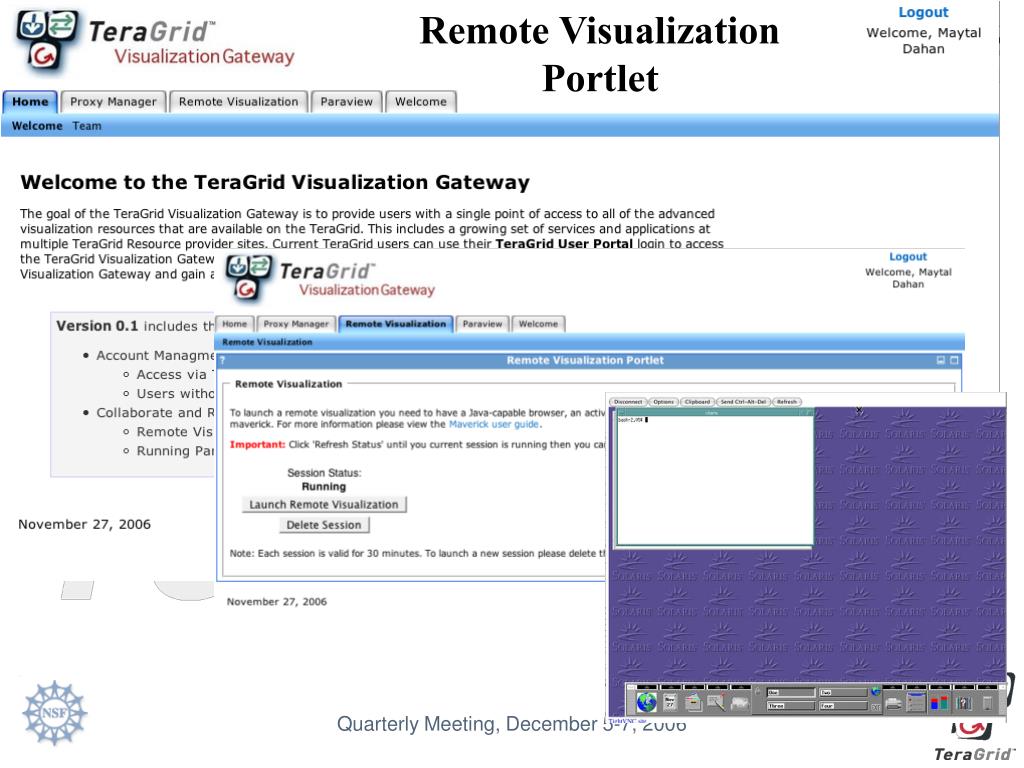Open the text note pencil icon in CDE panel
1024x768 pixels.
pos(716,703)
